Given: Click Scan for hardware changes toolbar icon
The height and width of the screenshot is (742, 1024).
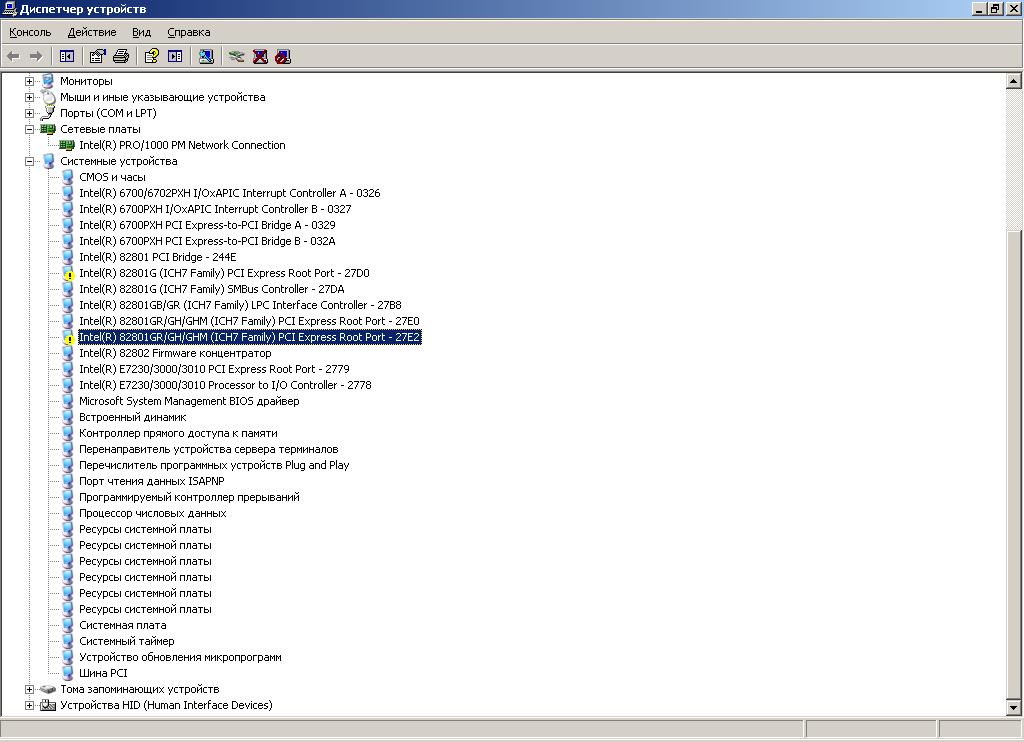Looking at the screenshot, I should click(x=206, y=56).
